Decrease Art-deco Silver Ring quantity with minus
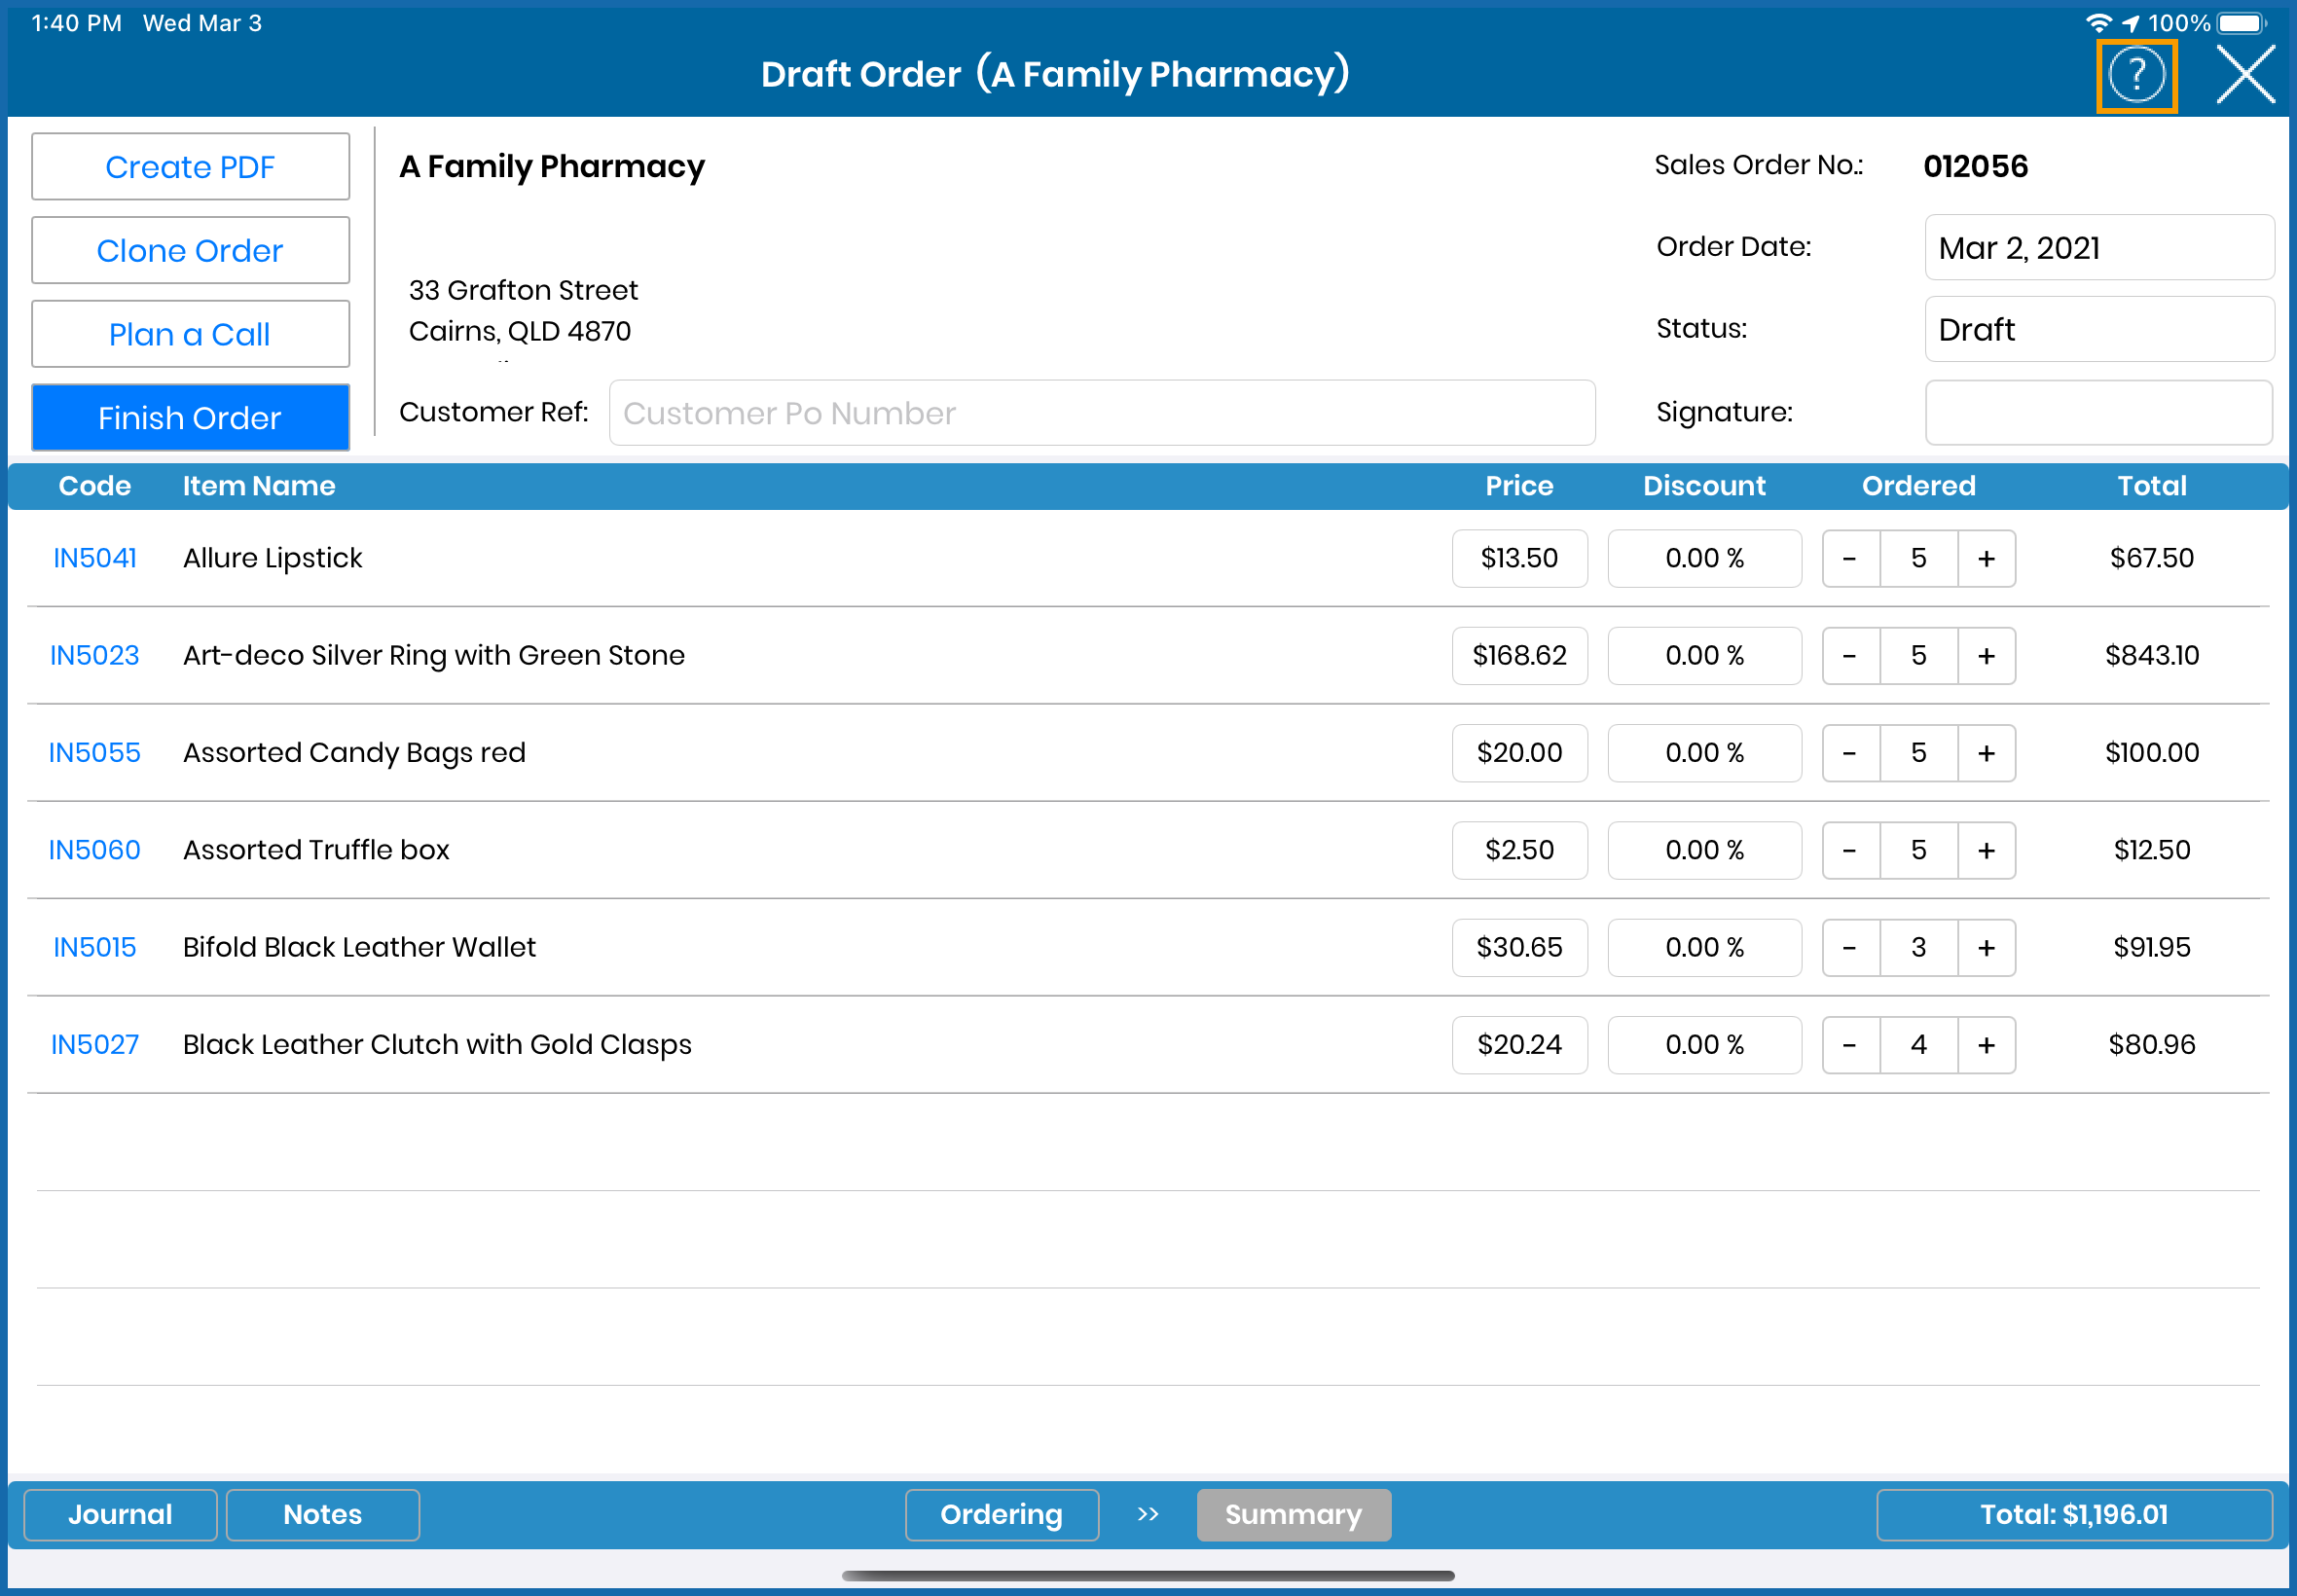2297x1596 pixels. [x=1849, y=656]
